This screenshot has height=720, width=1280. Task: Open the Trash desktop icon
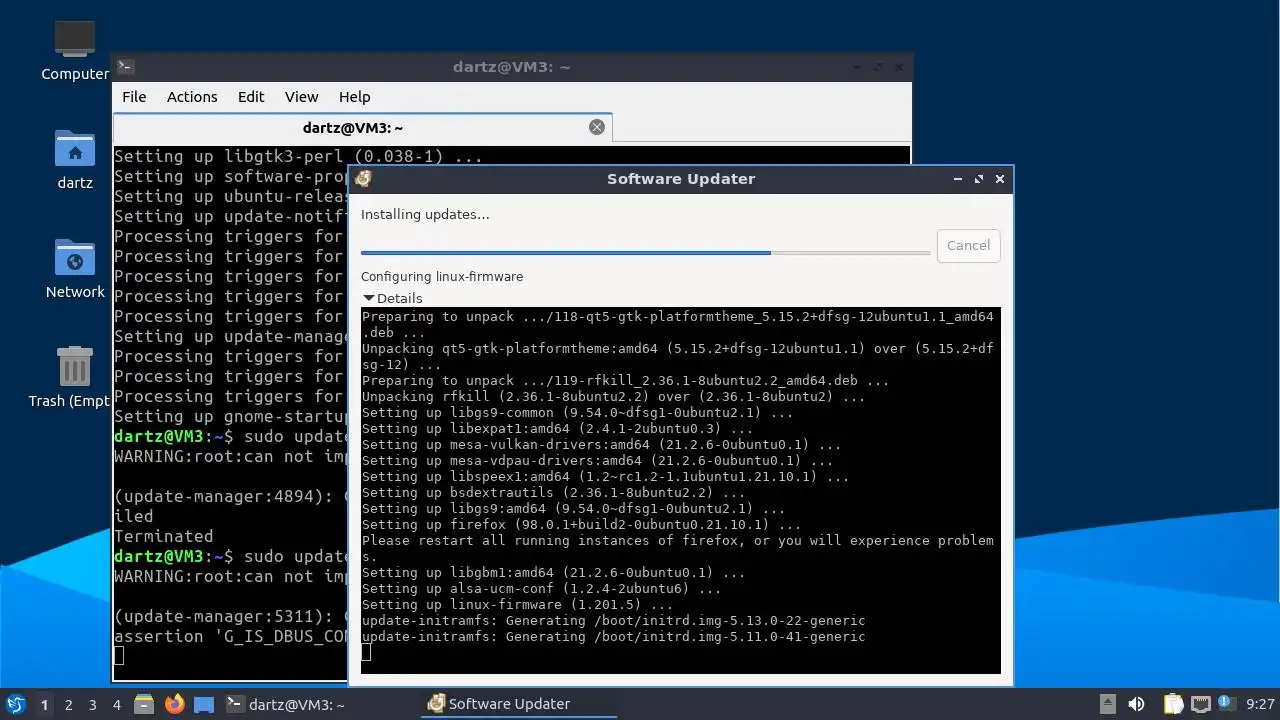[x=75, y=377]
